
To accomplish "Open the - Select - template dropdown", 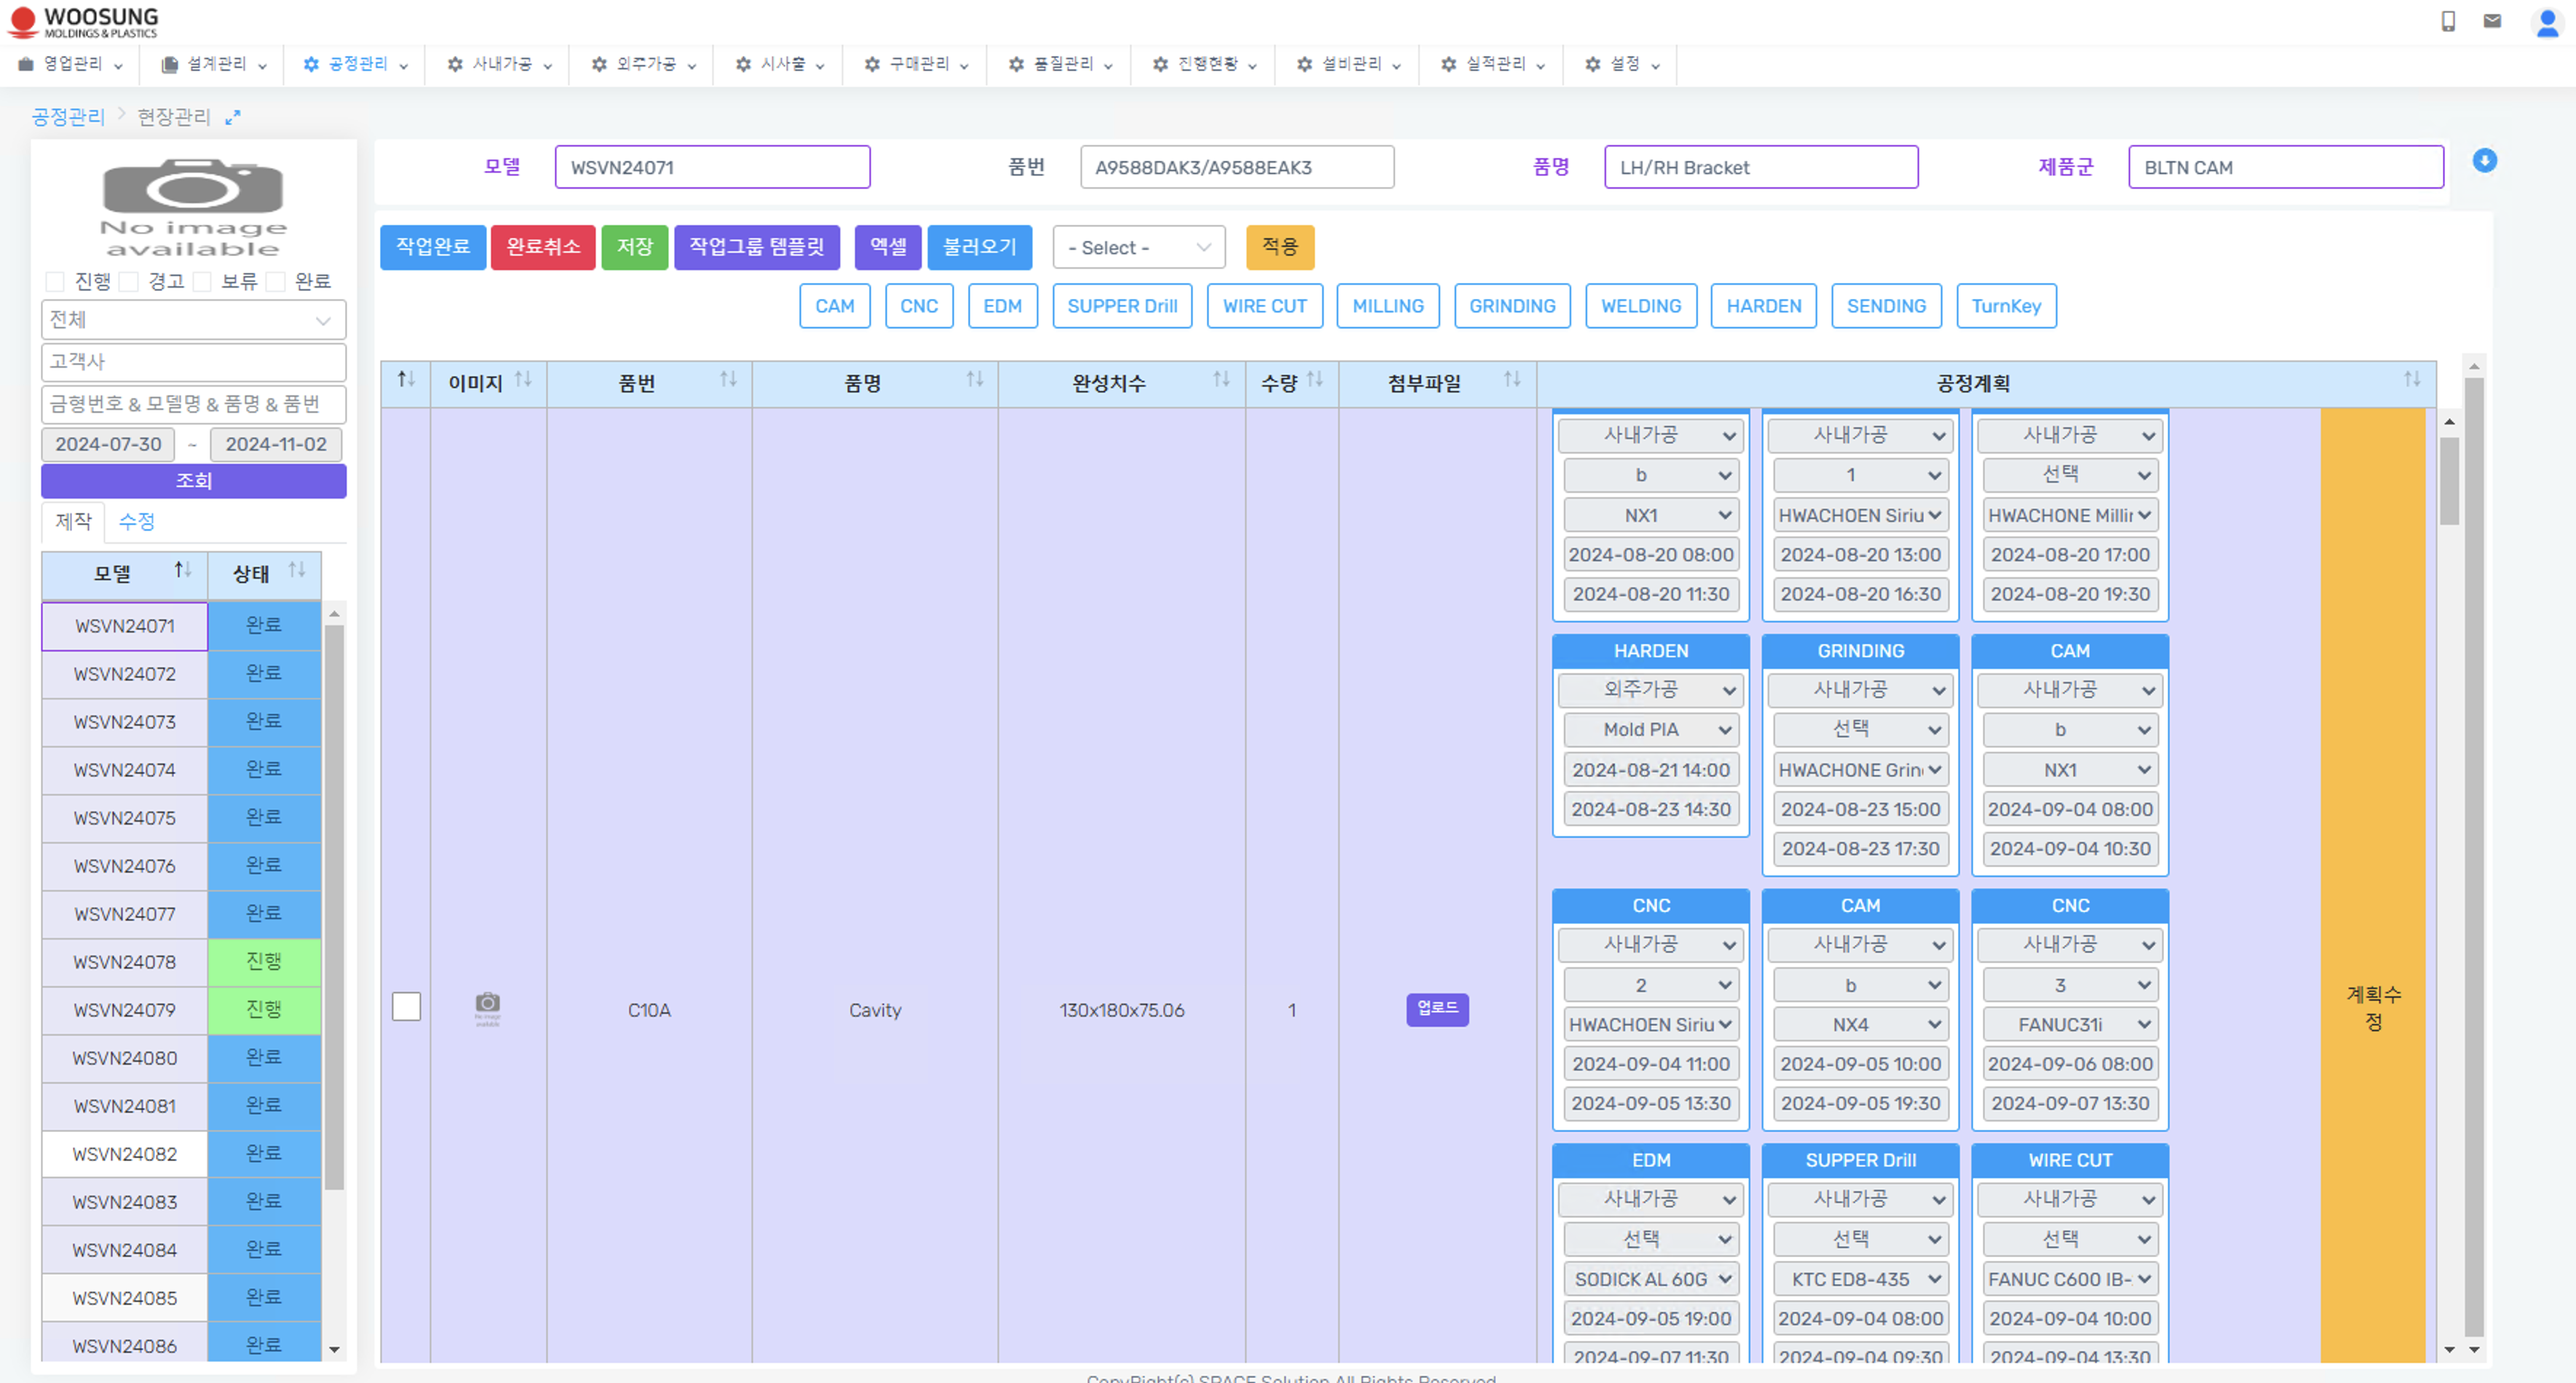I will pyautogui.click(x=1138, y=247).
